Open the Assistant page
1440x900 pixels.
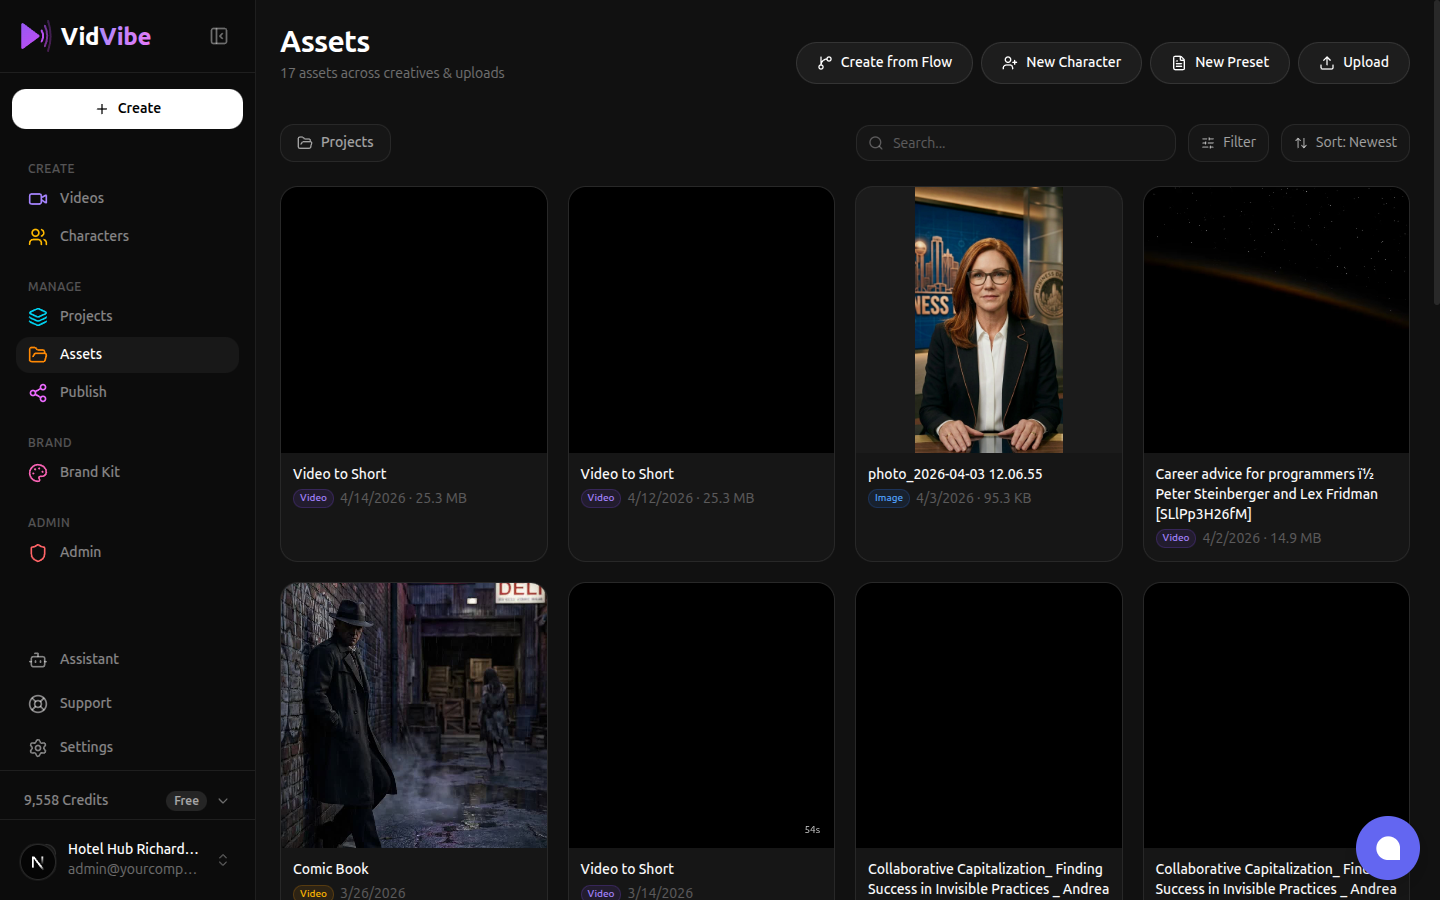(x=127, y=660)
